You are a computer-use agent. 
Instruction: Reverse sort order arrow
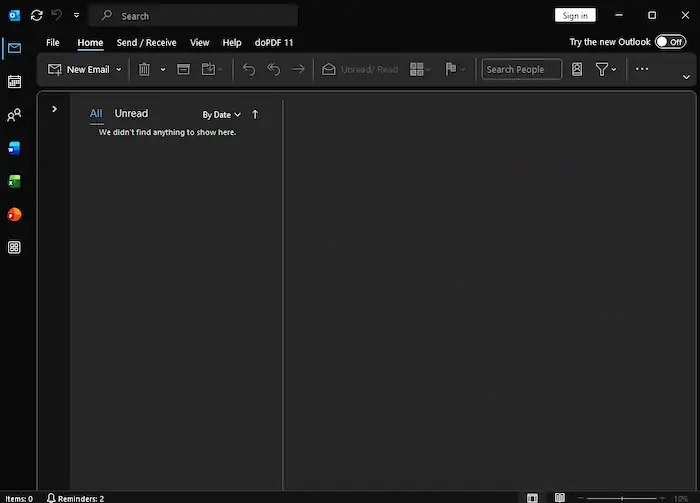click(x=255, y=115)
